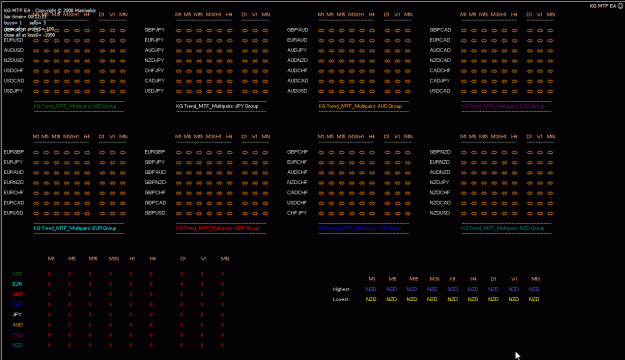
Task: Click GBPCAD pair label in GBP Group
Action: (x=155, y=203)
